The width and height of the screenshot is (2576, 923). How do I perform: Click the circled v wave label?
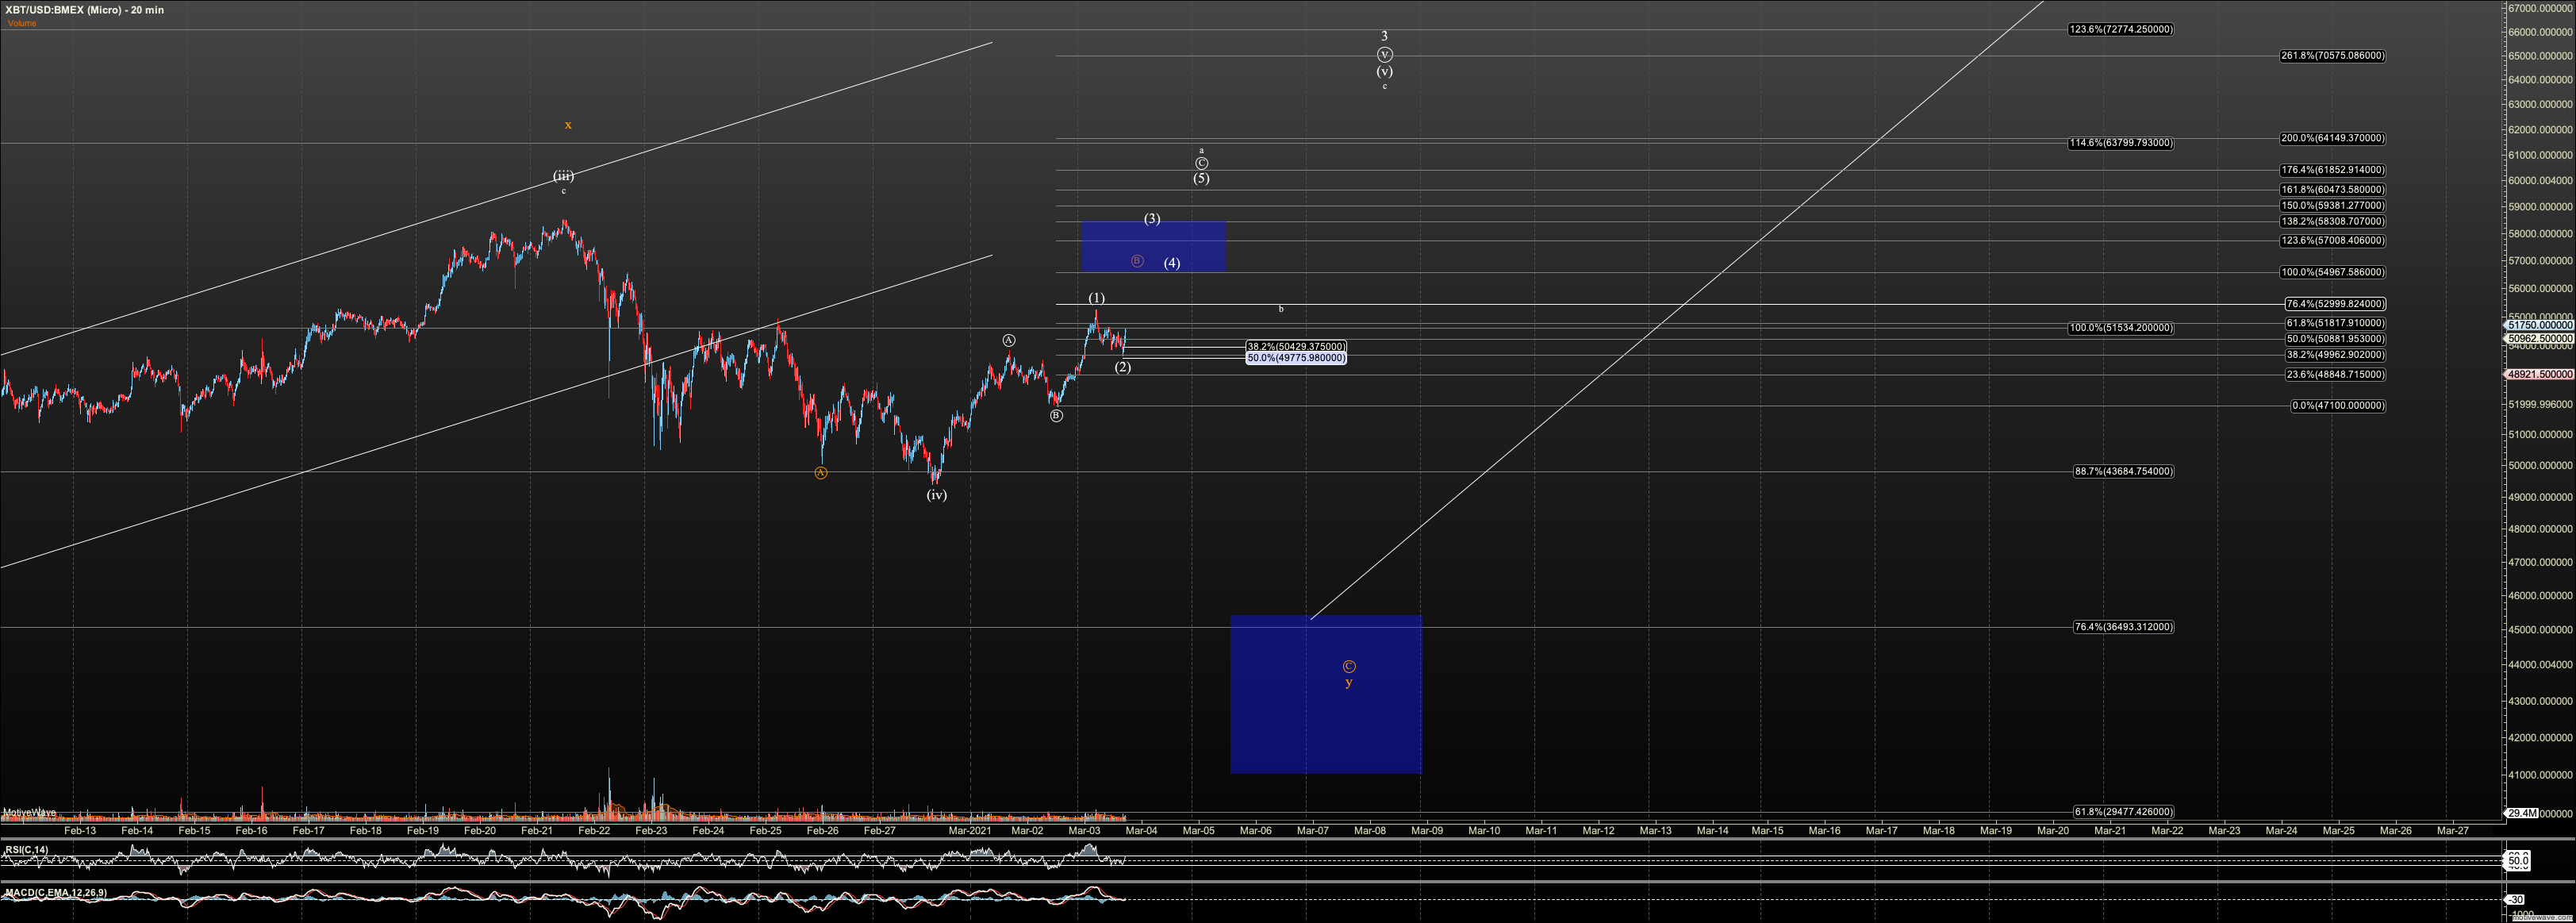[1385, 55]
